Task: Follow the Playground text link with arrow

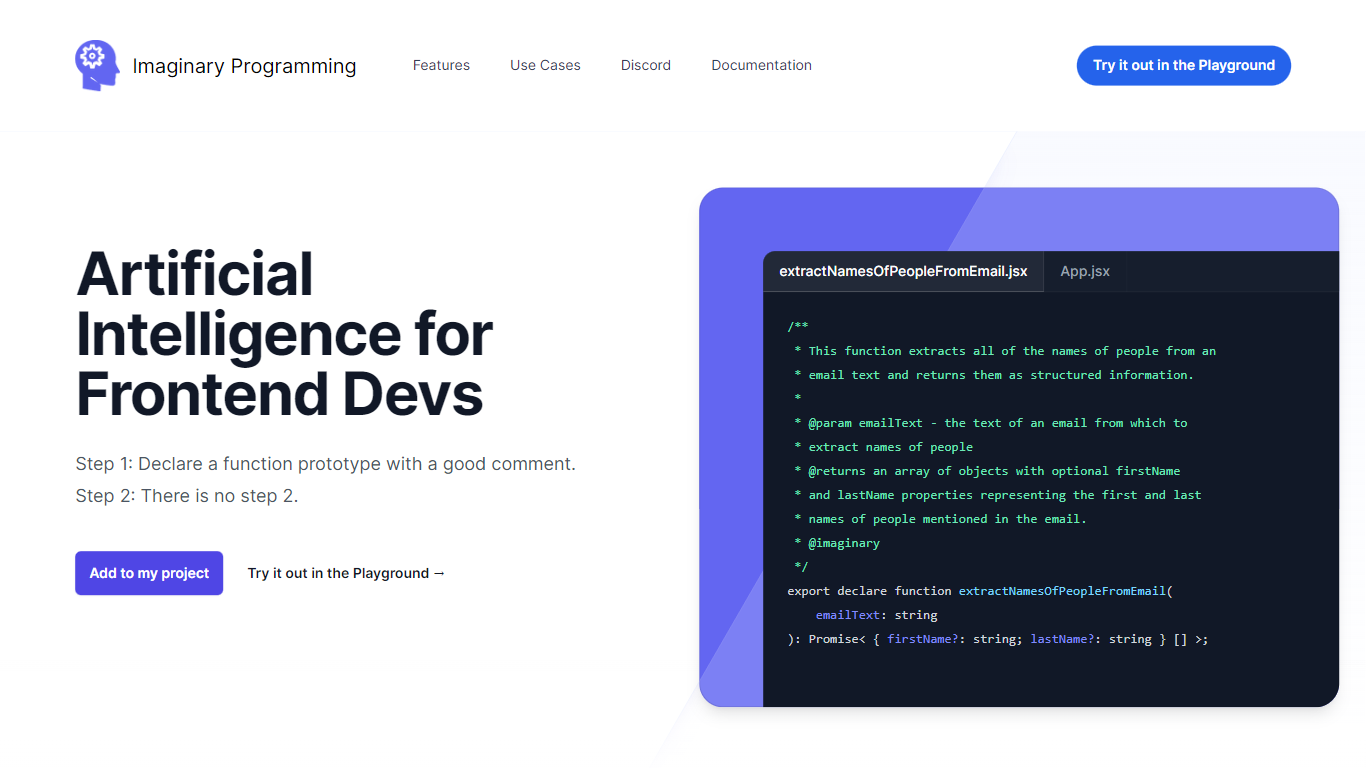Action: 346,573
